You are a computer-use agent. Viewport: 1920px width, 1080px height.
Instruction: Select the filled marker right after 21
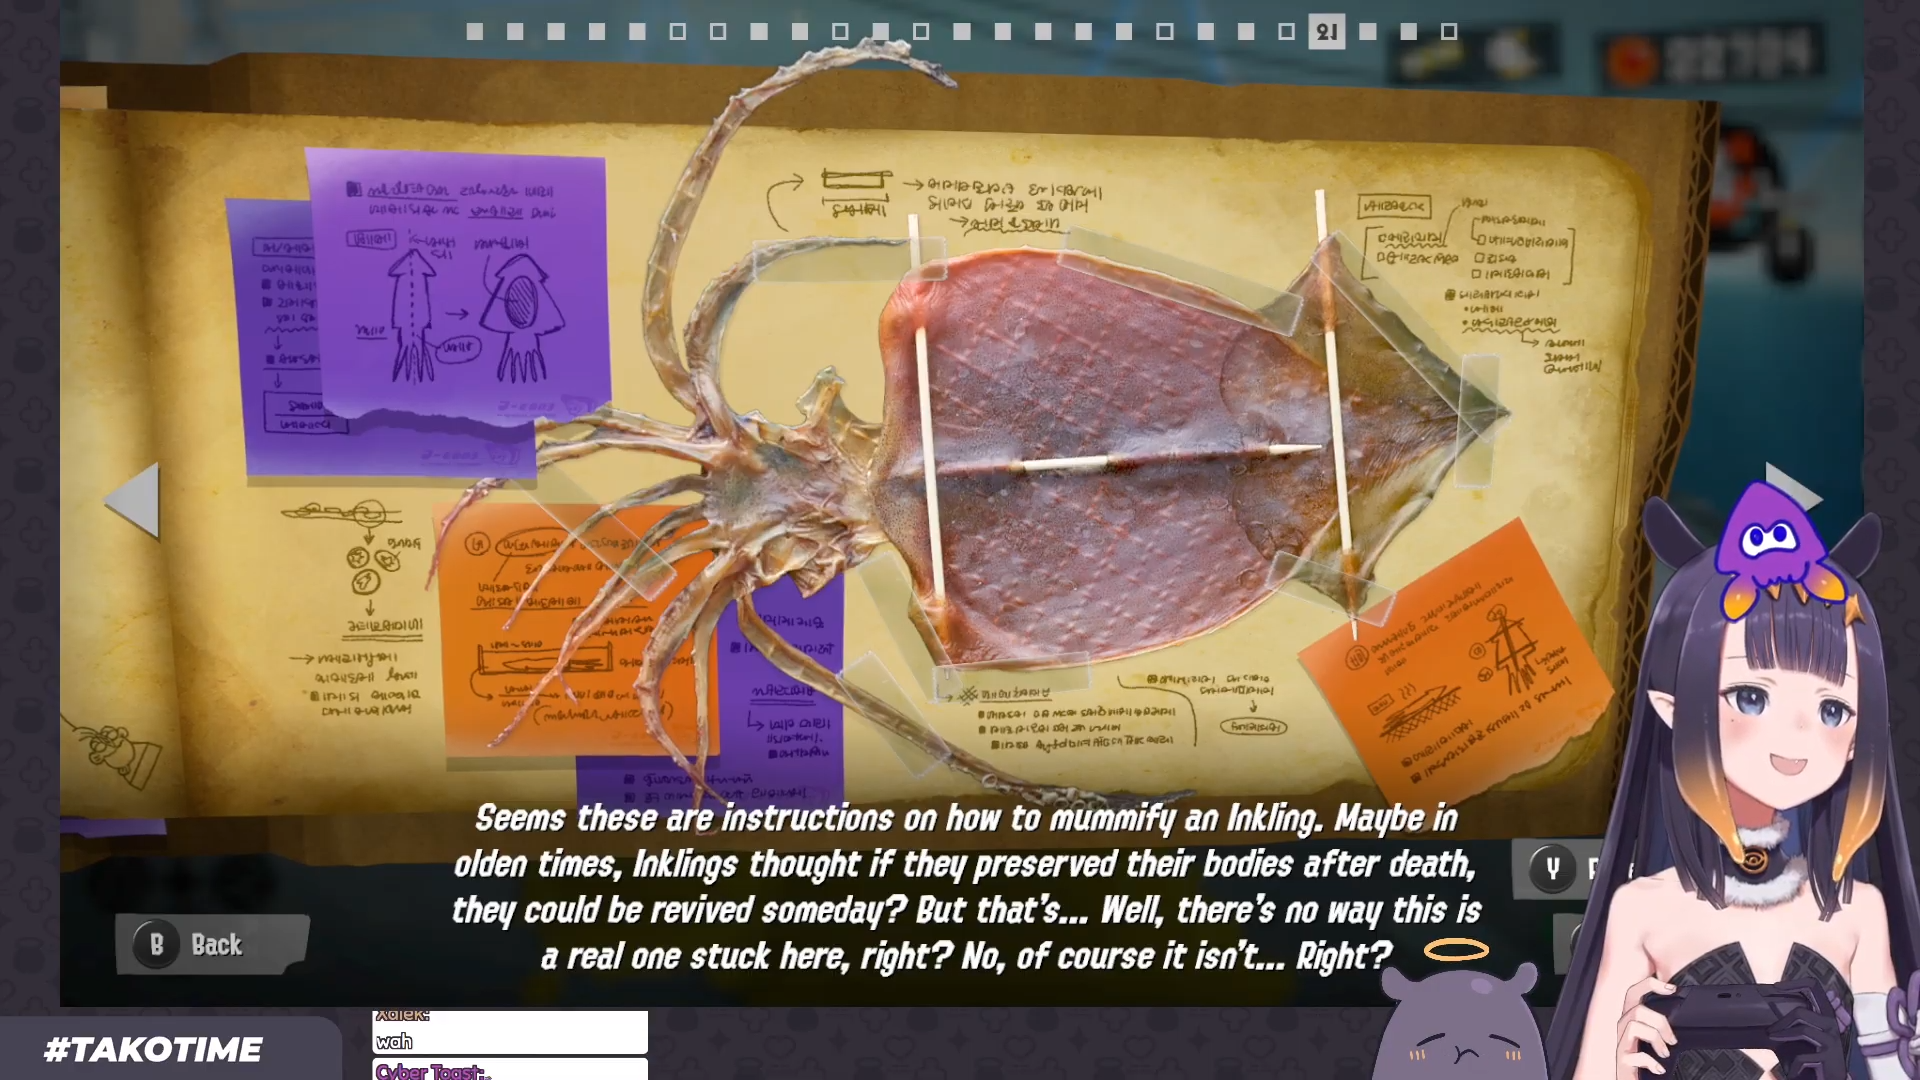coord(1368,32)
